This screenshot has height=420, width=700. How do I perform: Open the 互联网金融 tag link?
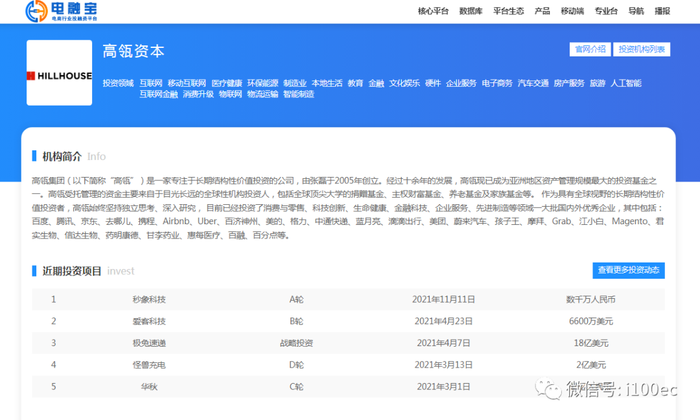pos(158,94)
